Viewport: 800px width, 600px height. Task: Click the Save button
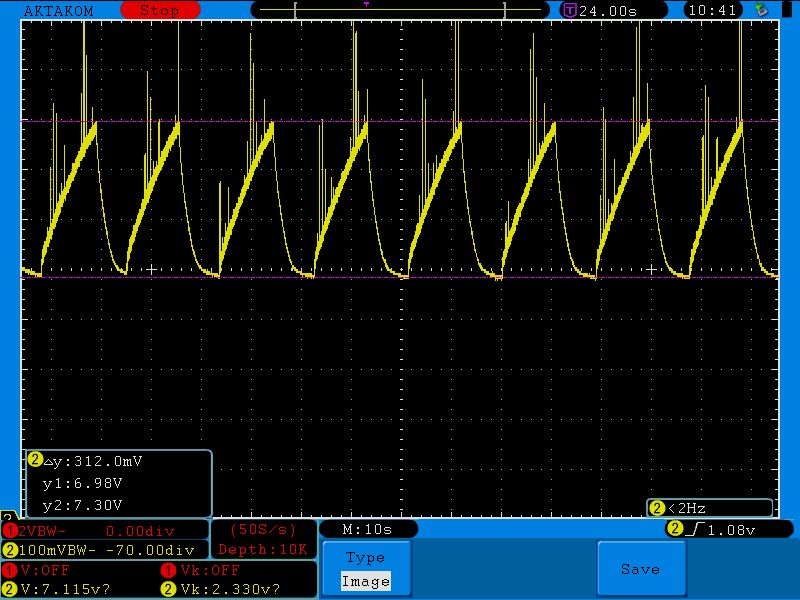click(641, 569)
